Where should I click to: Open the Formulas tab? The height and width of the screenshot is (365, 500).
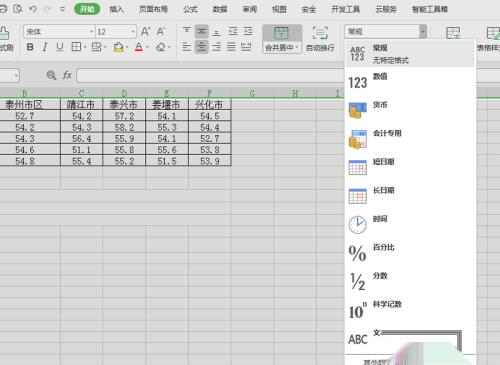pyautogui.click(x=190, y=9)
